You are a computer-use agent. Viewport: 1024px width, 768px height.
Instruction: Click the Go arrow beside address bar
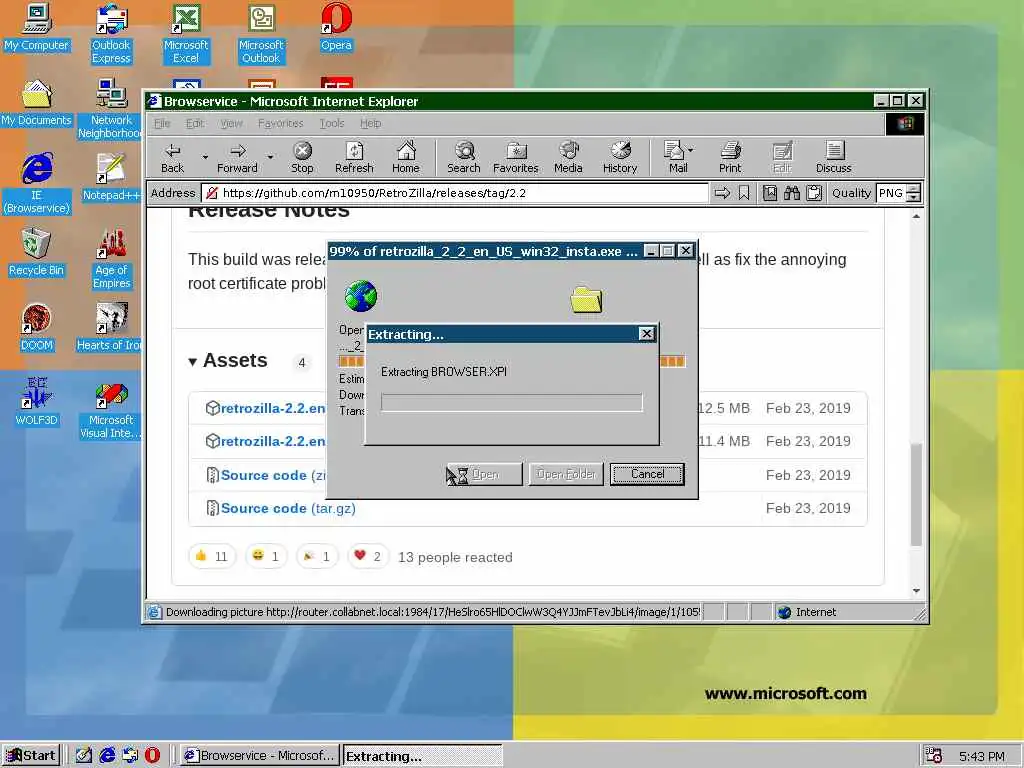722,193
